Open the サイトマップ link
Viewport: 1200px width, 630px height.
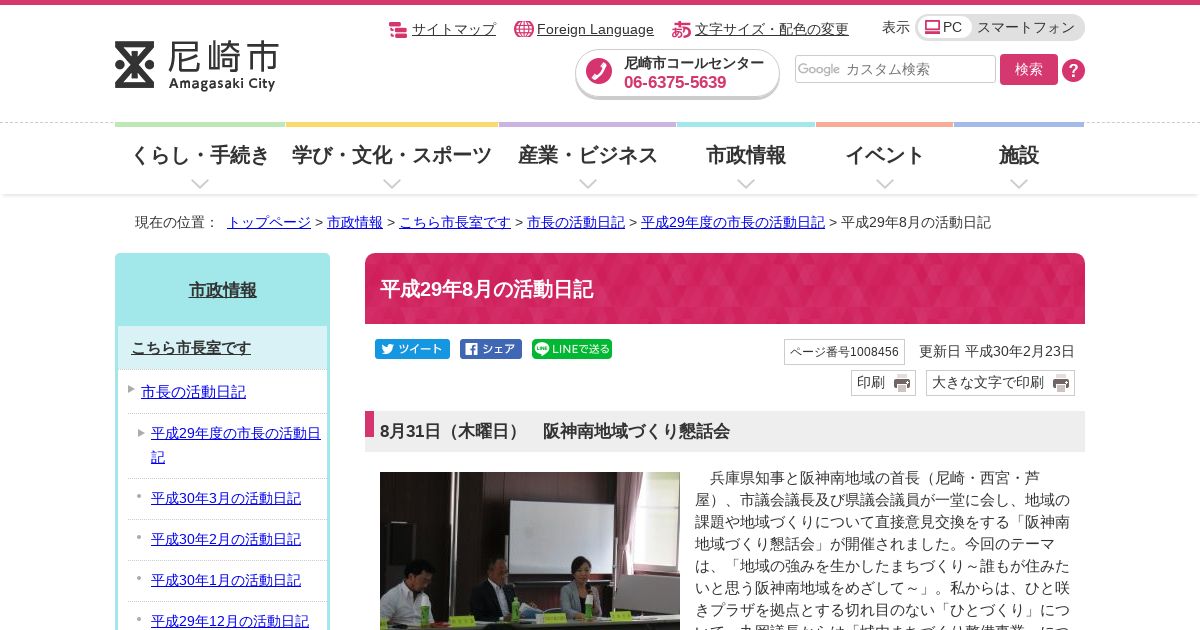454,29
